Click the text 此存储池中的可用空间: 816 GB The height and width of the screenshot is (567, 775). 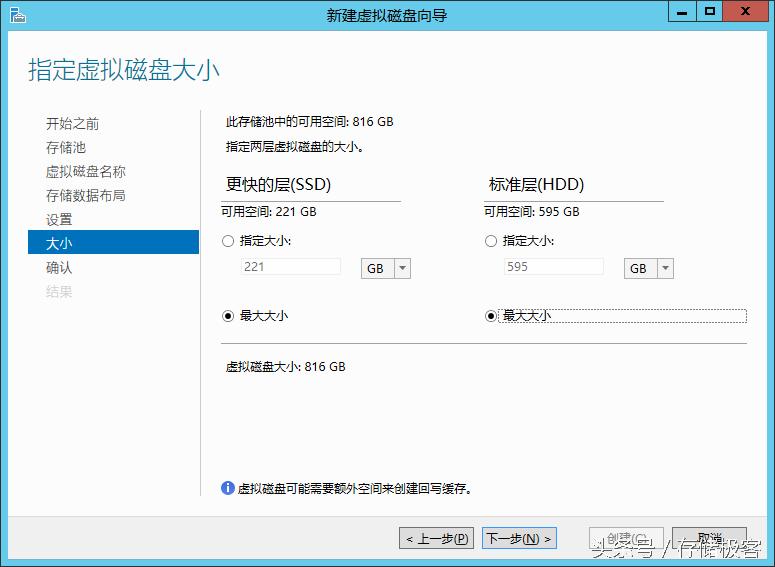309,122
